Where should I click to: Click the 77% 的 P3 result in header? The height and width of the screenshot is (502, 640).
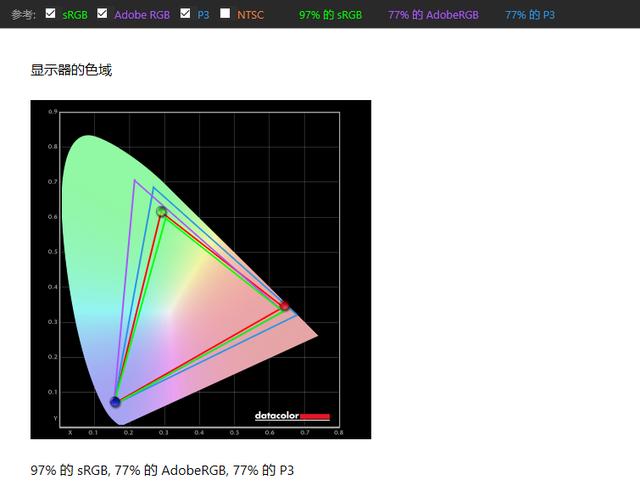coord(528,15)
